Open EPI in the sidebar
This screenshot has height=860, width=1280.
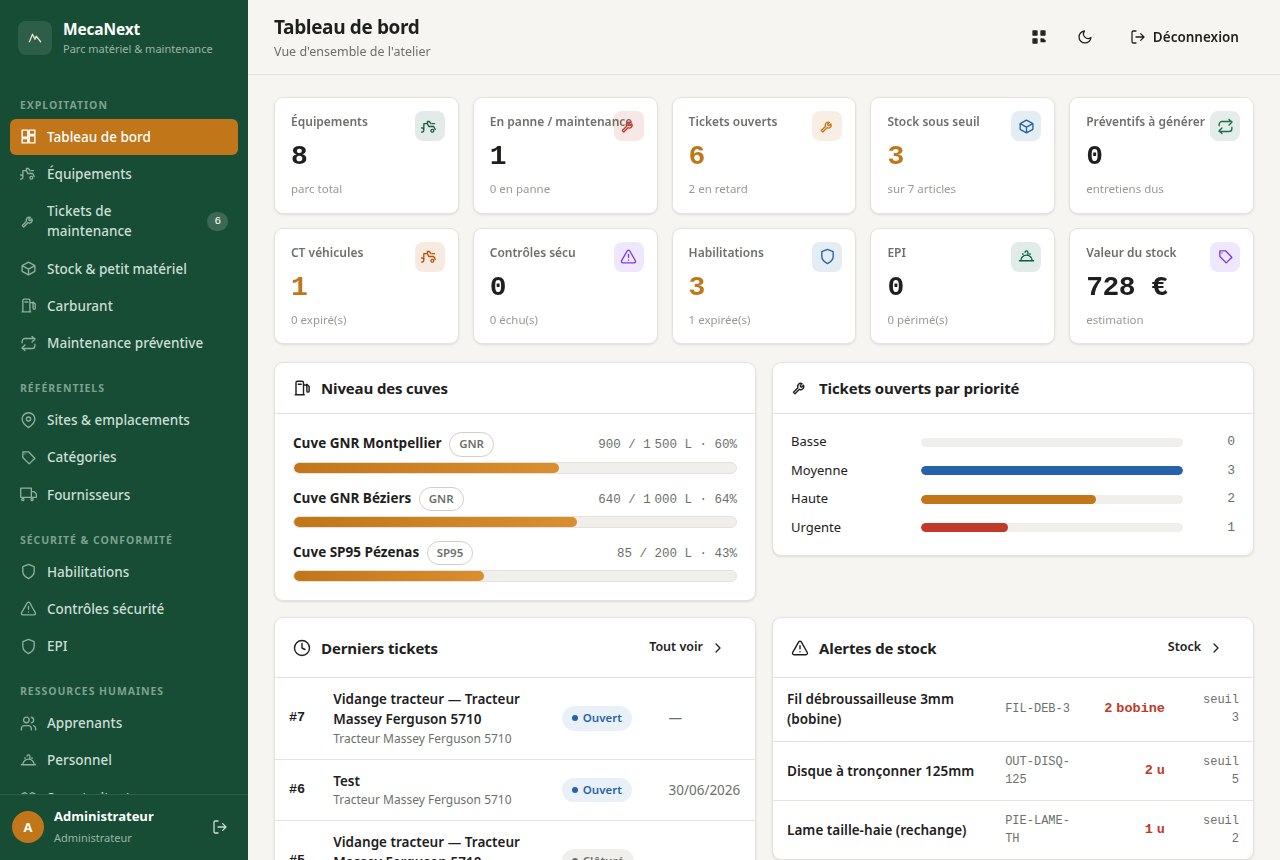(x=124, y=646)
